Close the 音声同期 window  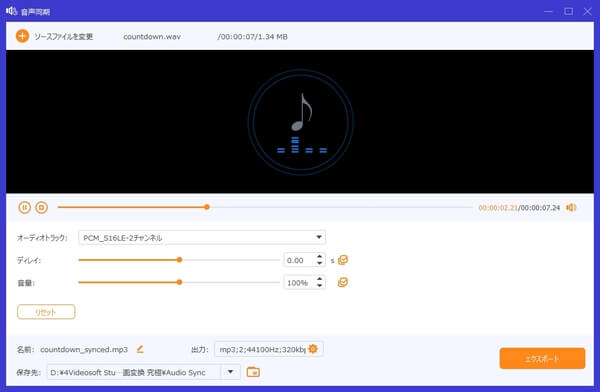pos(588,11)
